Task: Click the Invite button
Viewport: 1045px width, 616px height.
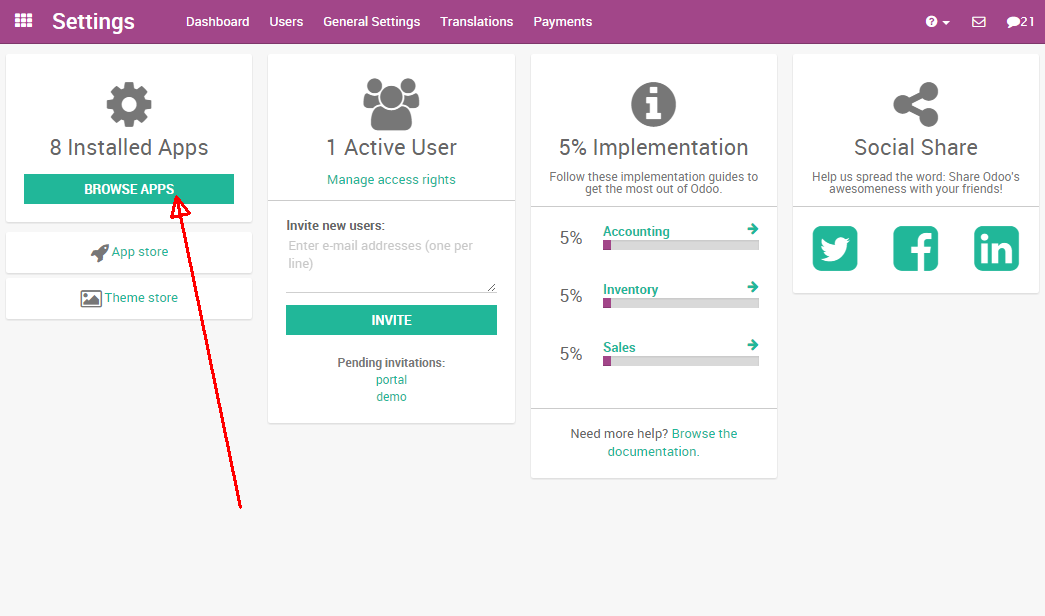Action: [391, 320]
